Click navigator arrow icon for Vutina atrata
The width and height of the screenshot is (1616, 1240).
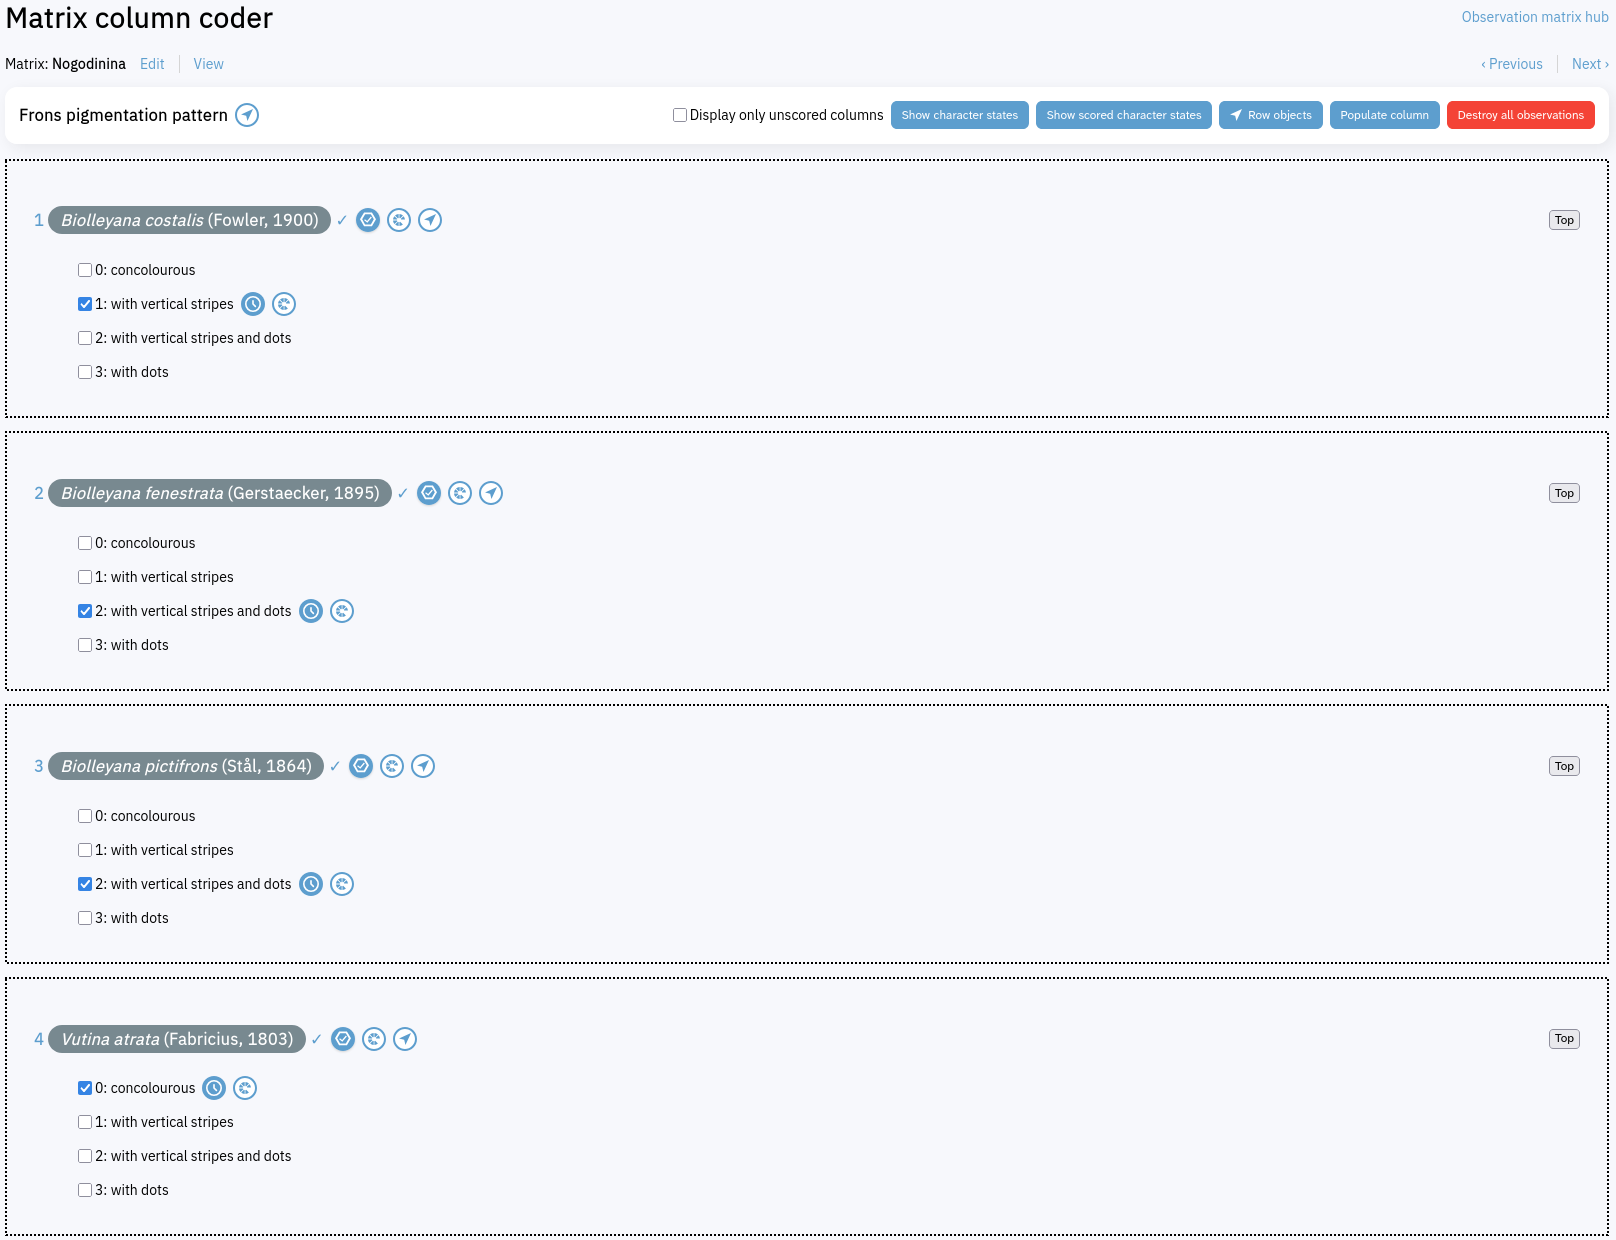(405, 1039)
